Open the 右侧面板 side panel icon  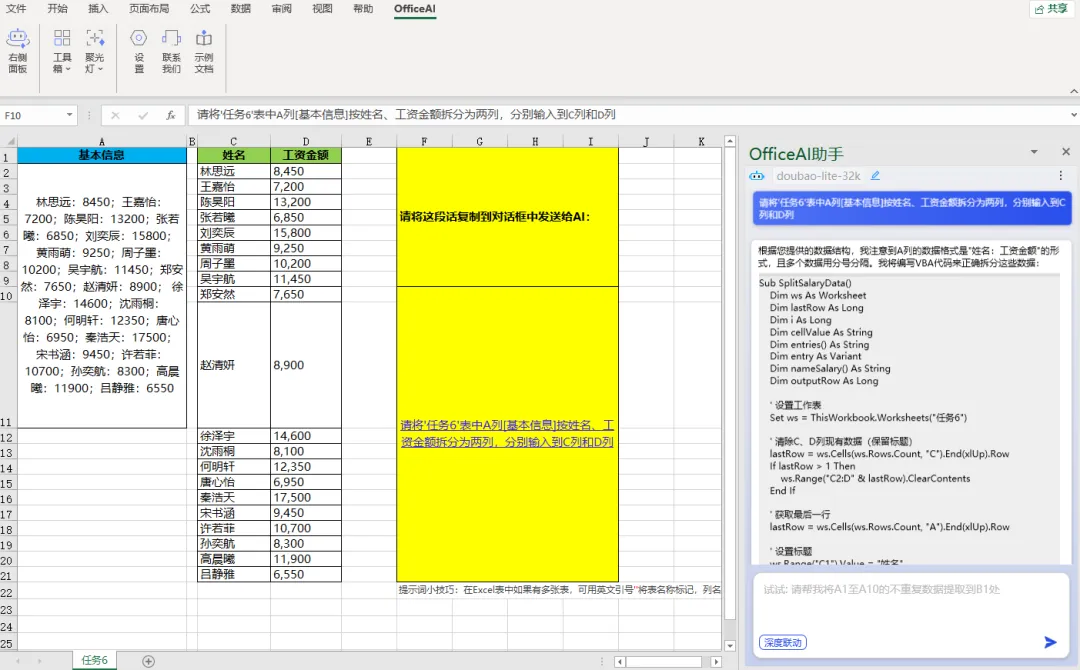pos(18,51)
